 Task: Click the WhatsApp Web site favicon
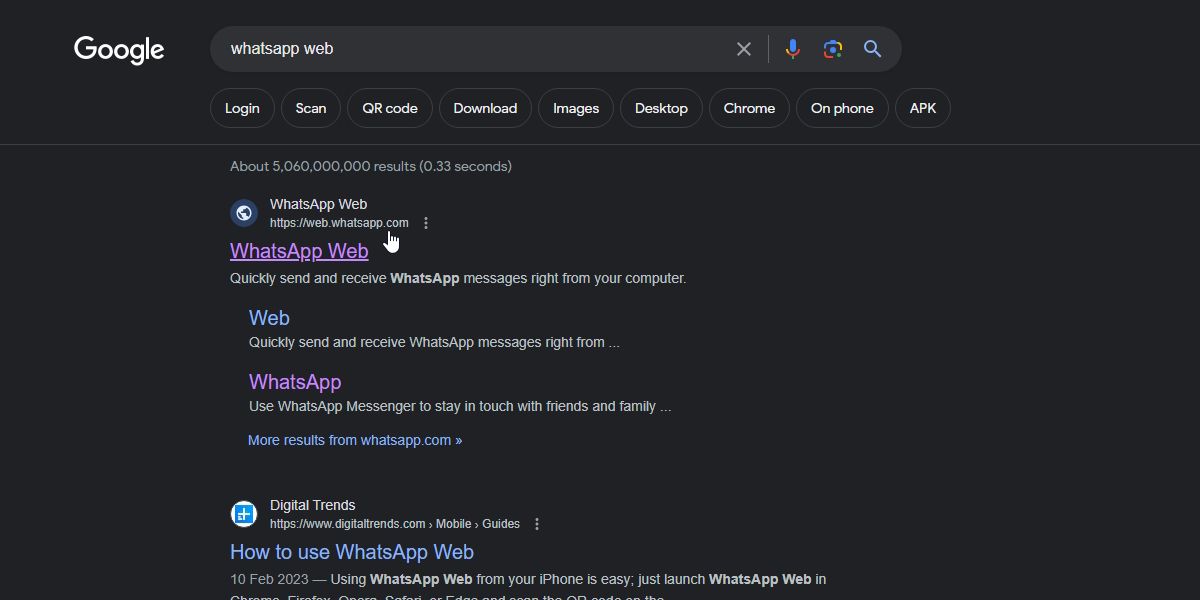point(244,212)
